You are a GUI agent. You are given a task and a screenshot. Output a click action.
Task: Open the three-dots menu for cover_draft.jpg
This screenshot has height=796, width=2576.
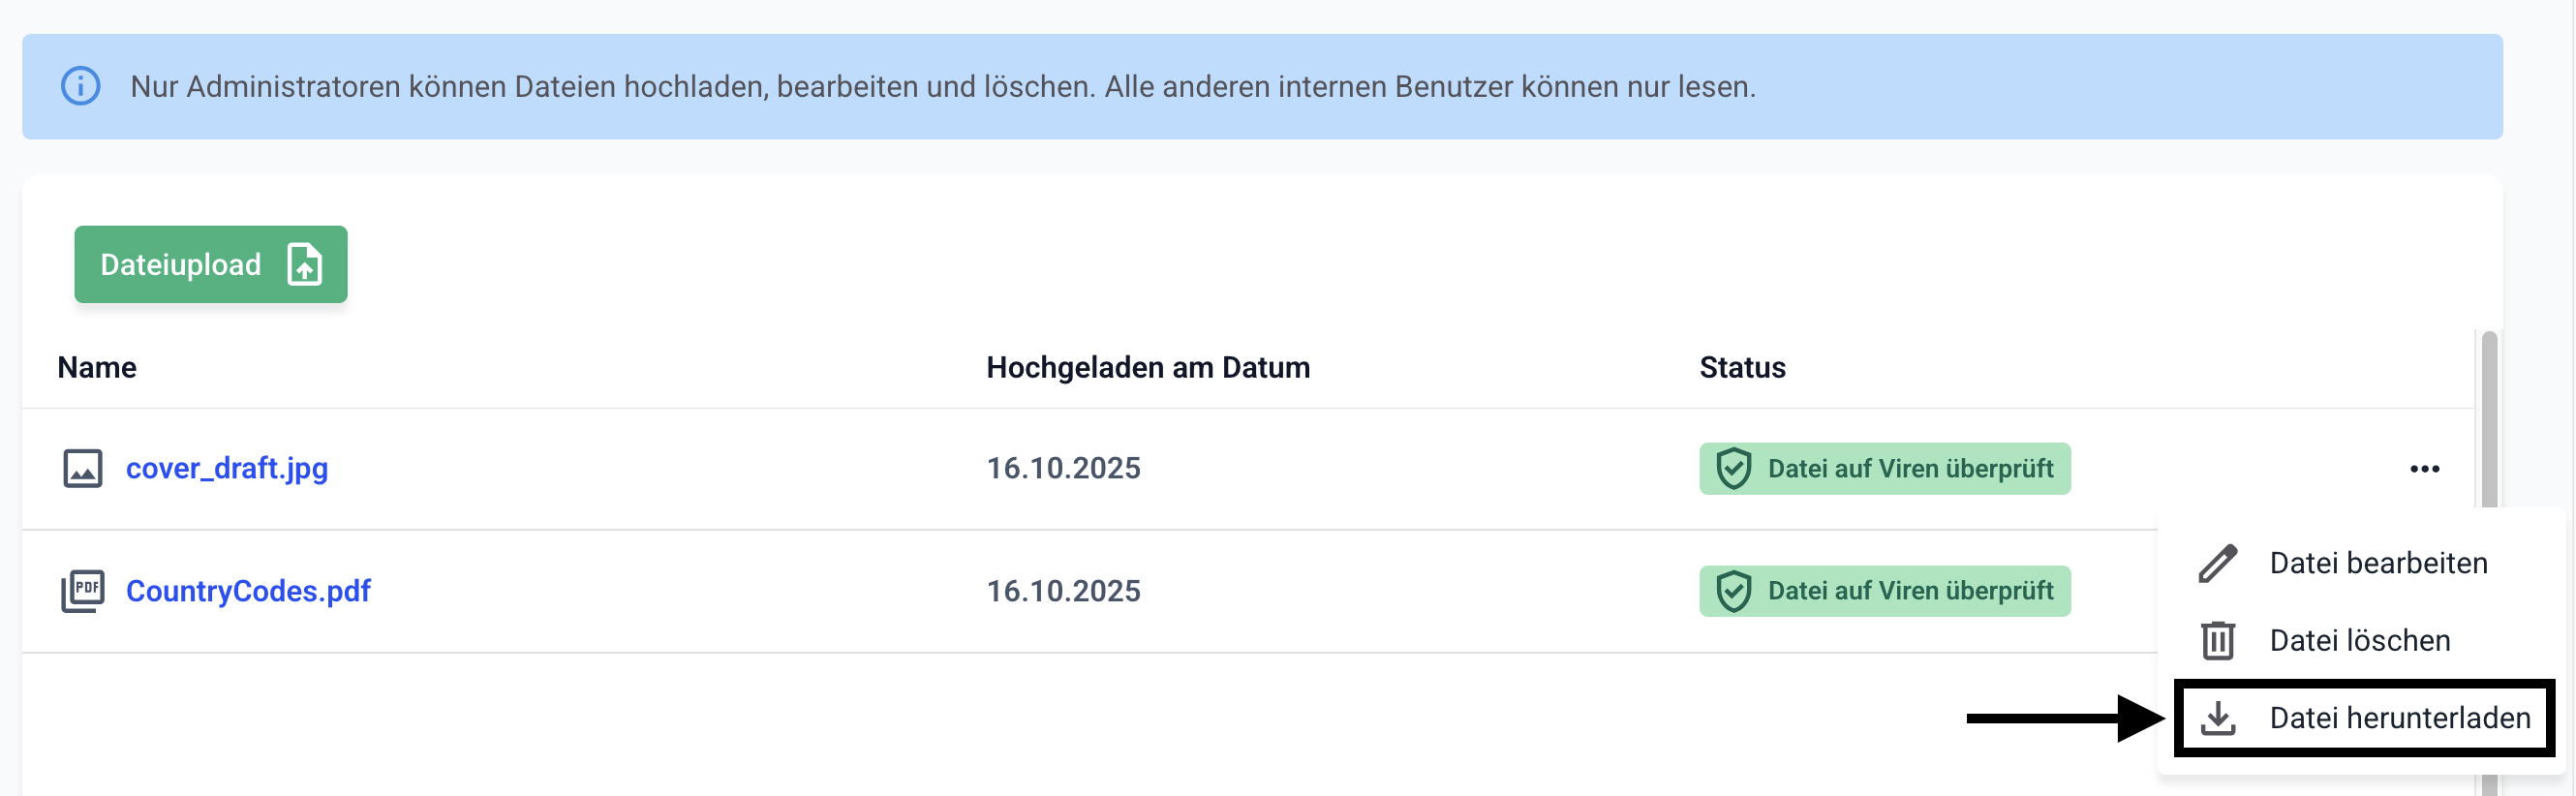pyautogui.click(x=2424, y=469)
